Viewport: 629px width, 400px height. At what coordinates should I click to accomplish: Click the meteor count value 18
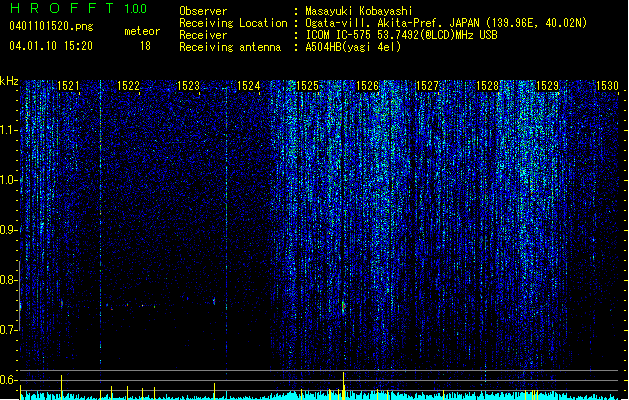(x=145, y=46)
